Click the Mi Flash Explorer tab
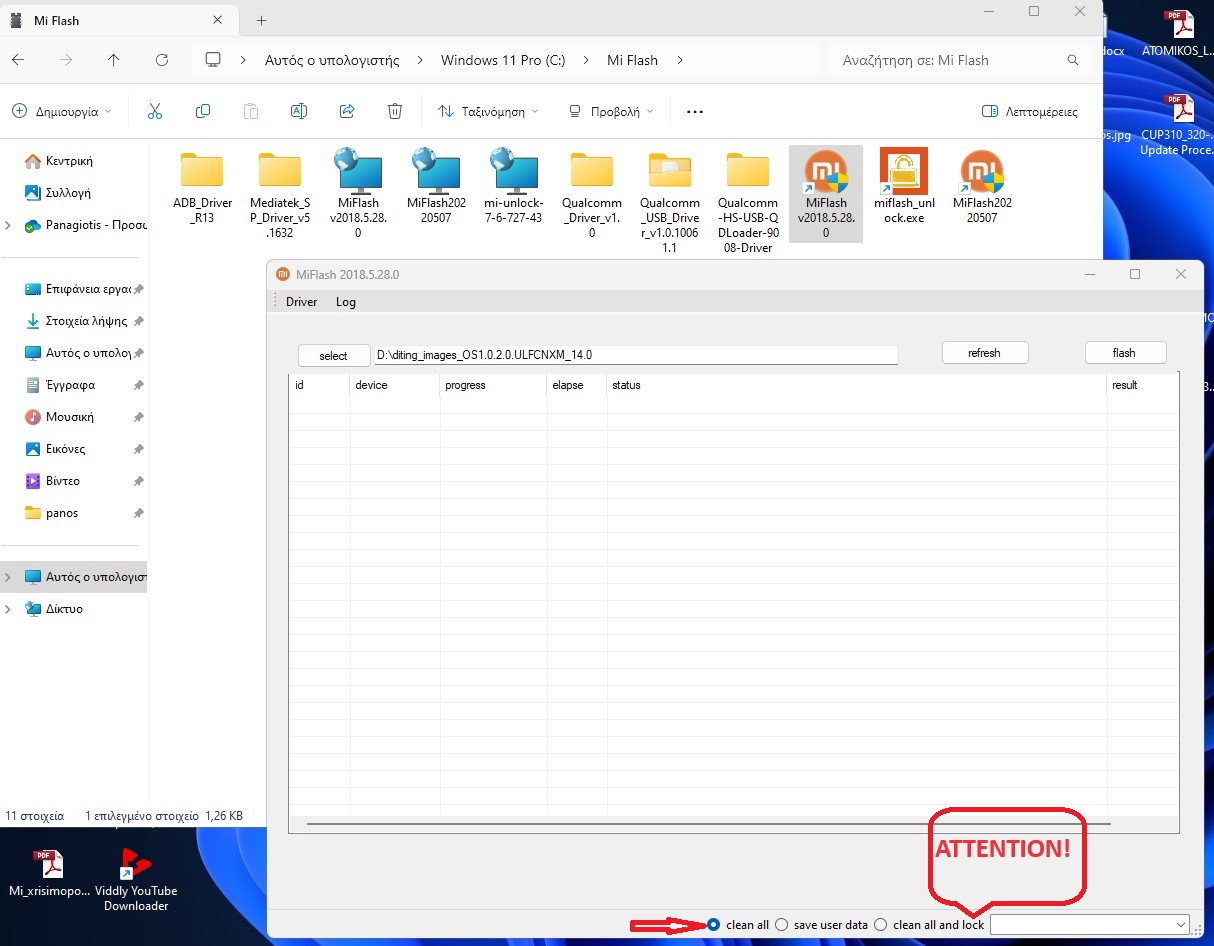This screenshot has height=946, width=1214. 118,20
